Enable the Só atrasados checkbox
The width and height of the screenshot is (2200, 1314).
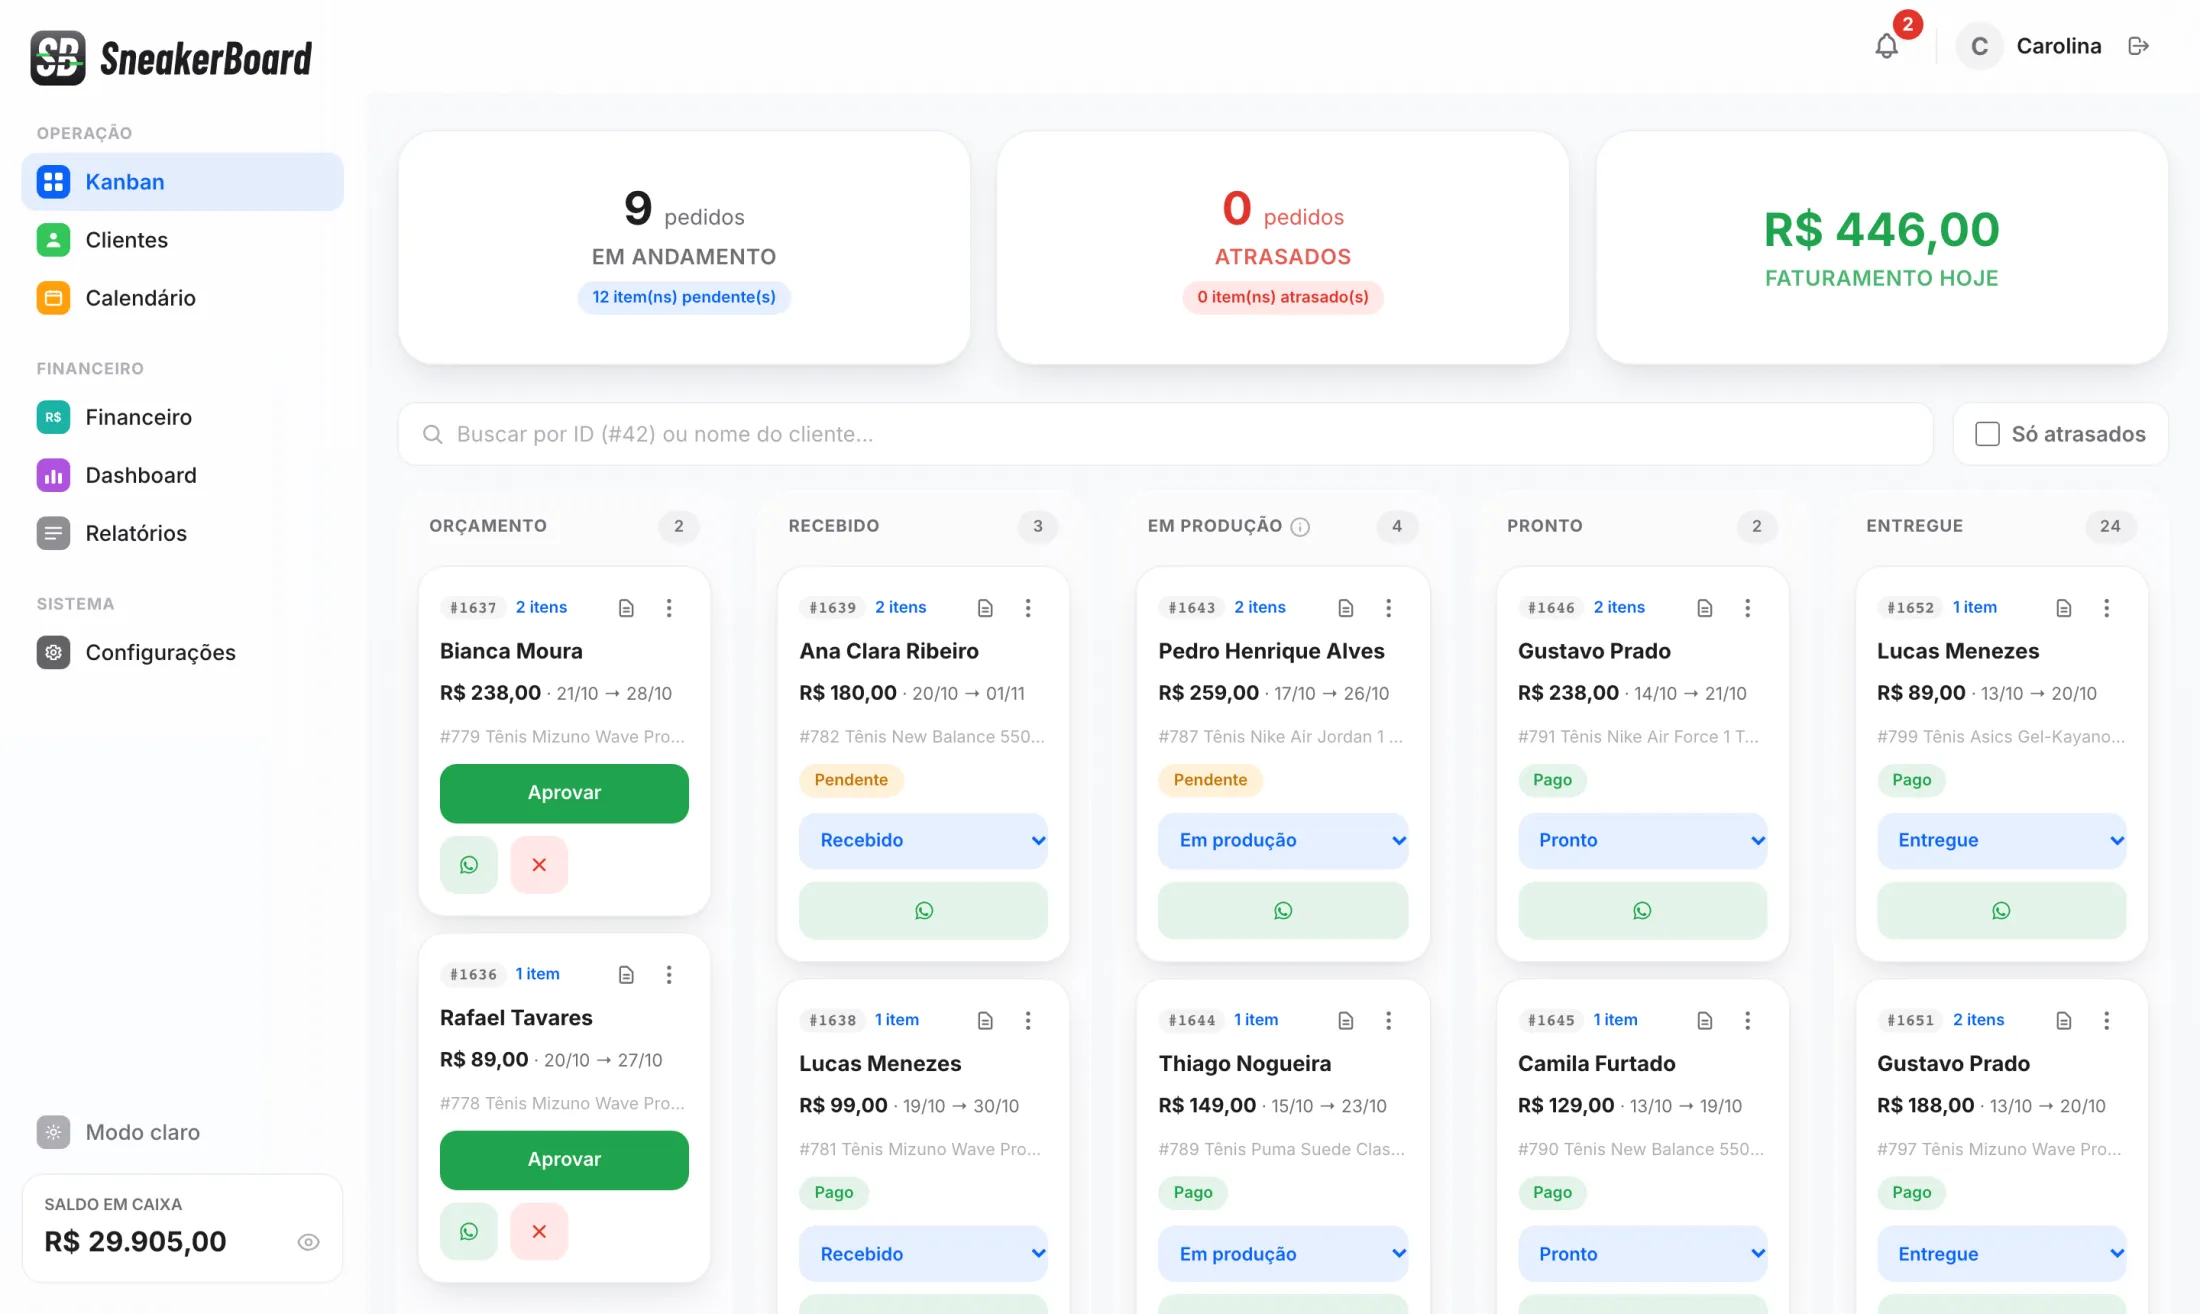1987,434
